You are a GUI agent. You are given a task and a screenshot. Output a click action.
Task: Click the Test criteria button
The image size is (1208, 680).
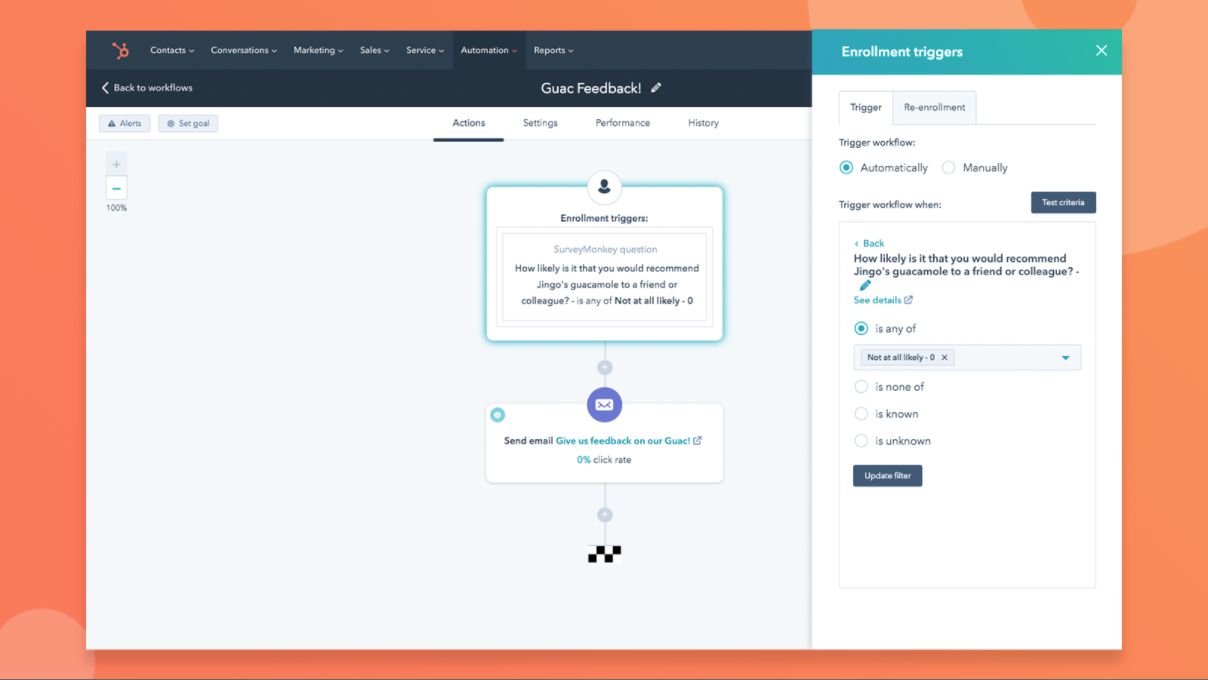coord(1063,203)
